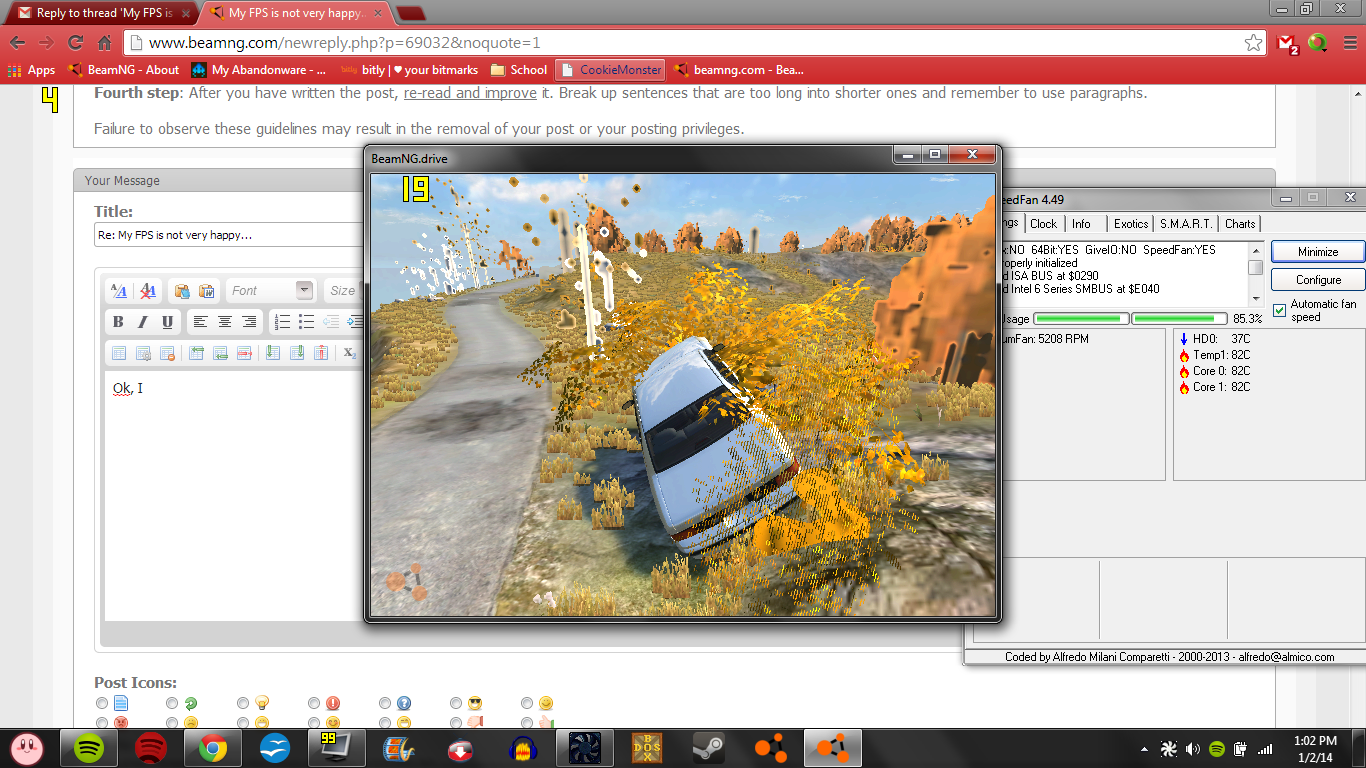The image size is (1366, 768).
Task: Open the Chrome menu hamburger icon
Action: point(1348,43)
